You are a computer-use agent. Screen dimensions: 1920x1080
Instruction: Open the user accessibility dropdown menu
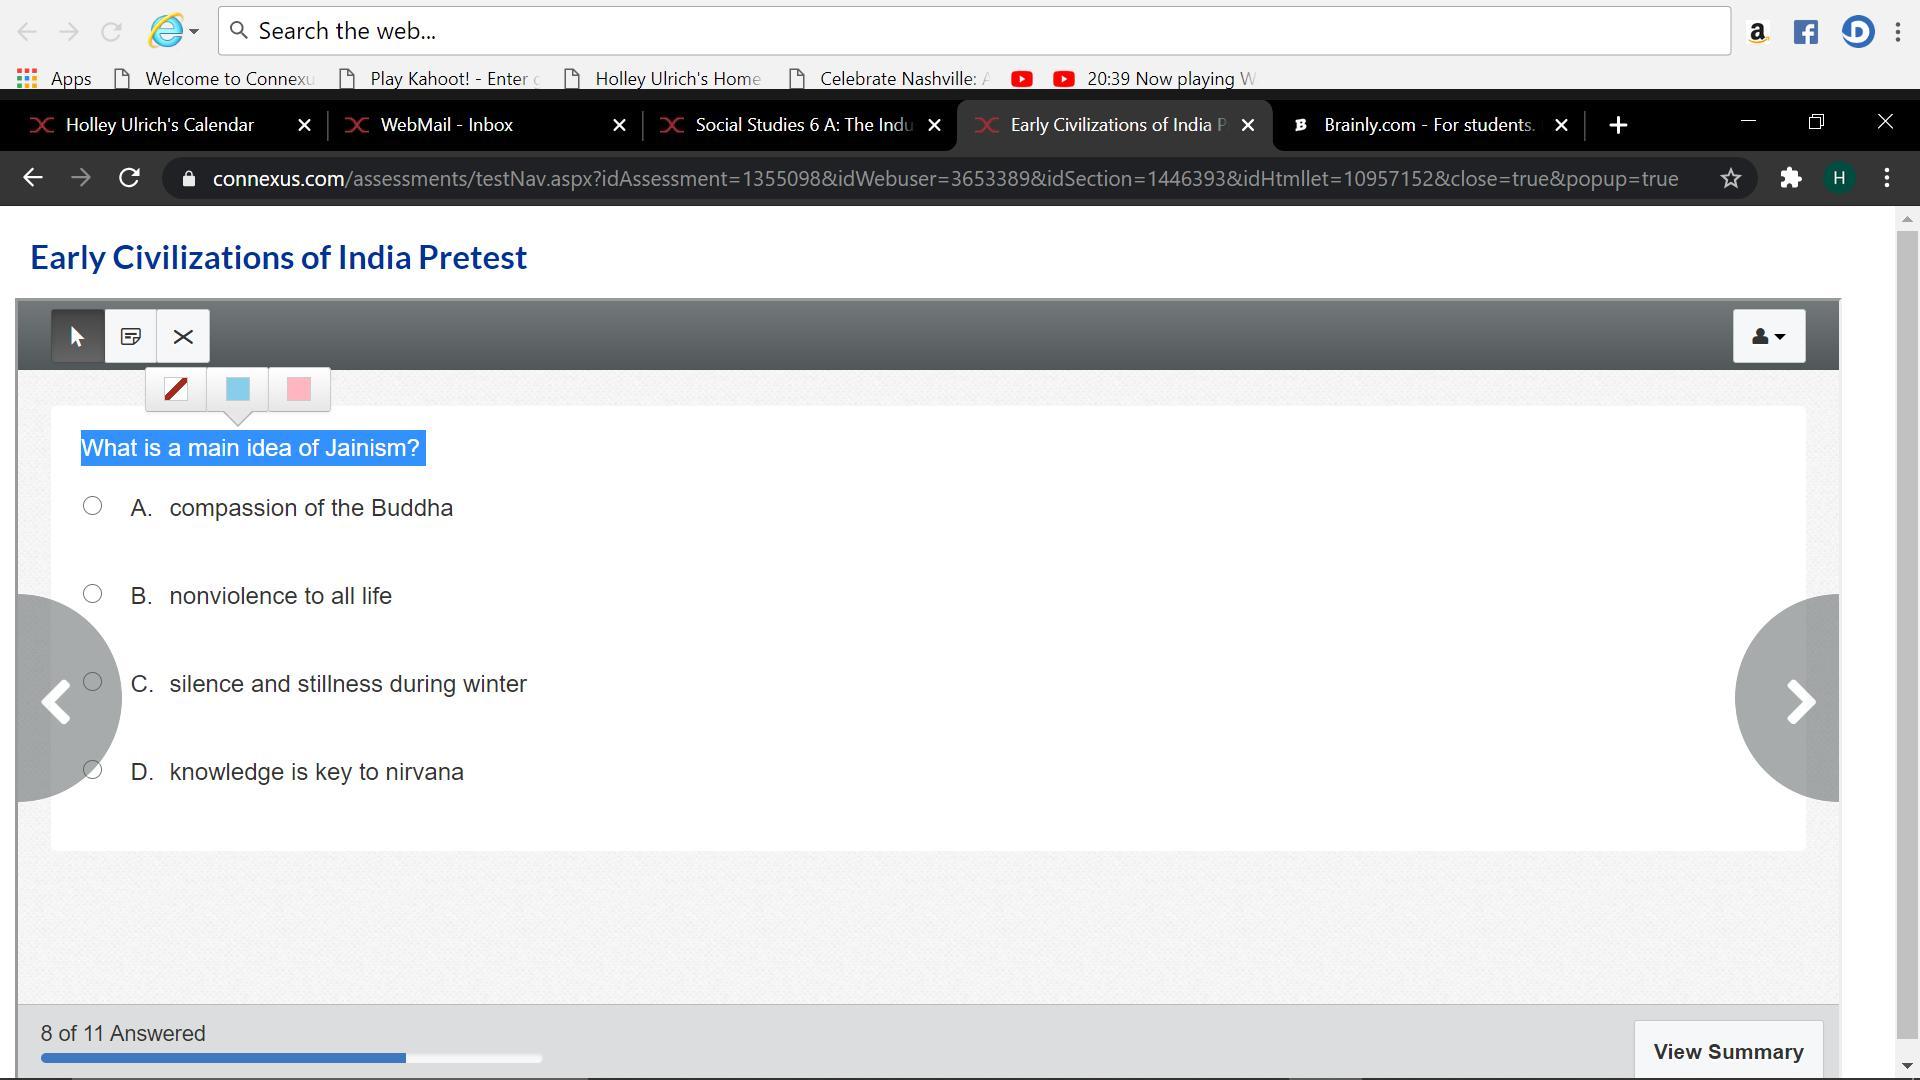1768,337
